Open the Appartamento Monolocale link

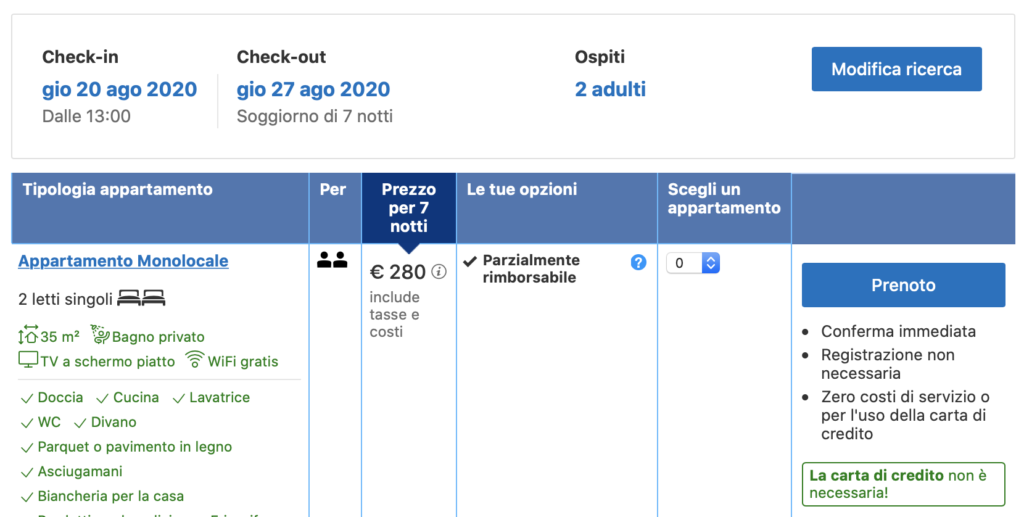[x=123, y=261]
